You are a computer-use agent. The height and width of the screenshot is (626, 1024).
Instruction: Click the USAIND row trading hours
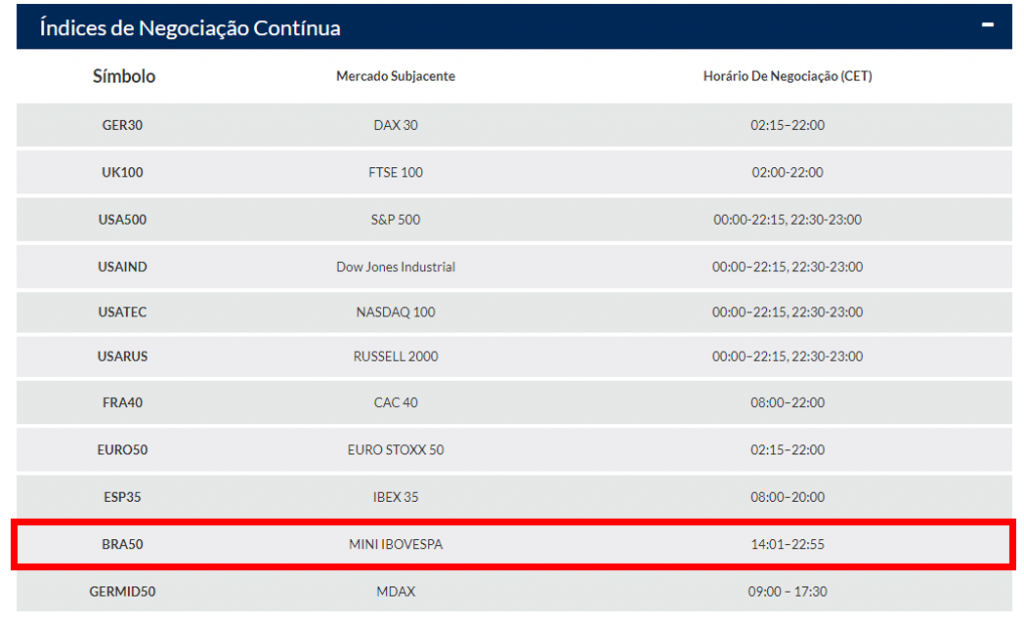click(x=788, y=267)
